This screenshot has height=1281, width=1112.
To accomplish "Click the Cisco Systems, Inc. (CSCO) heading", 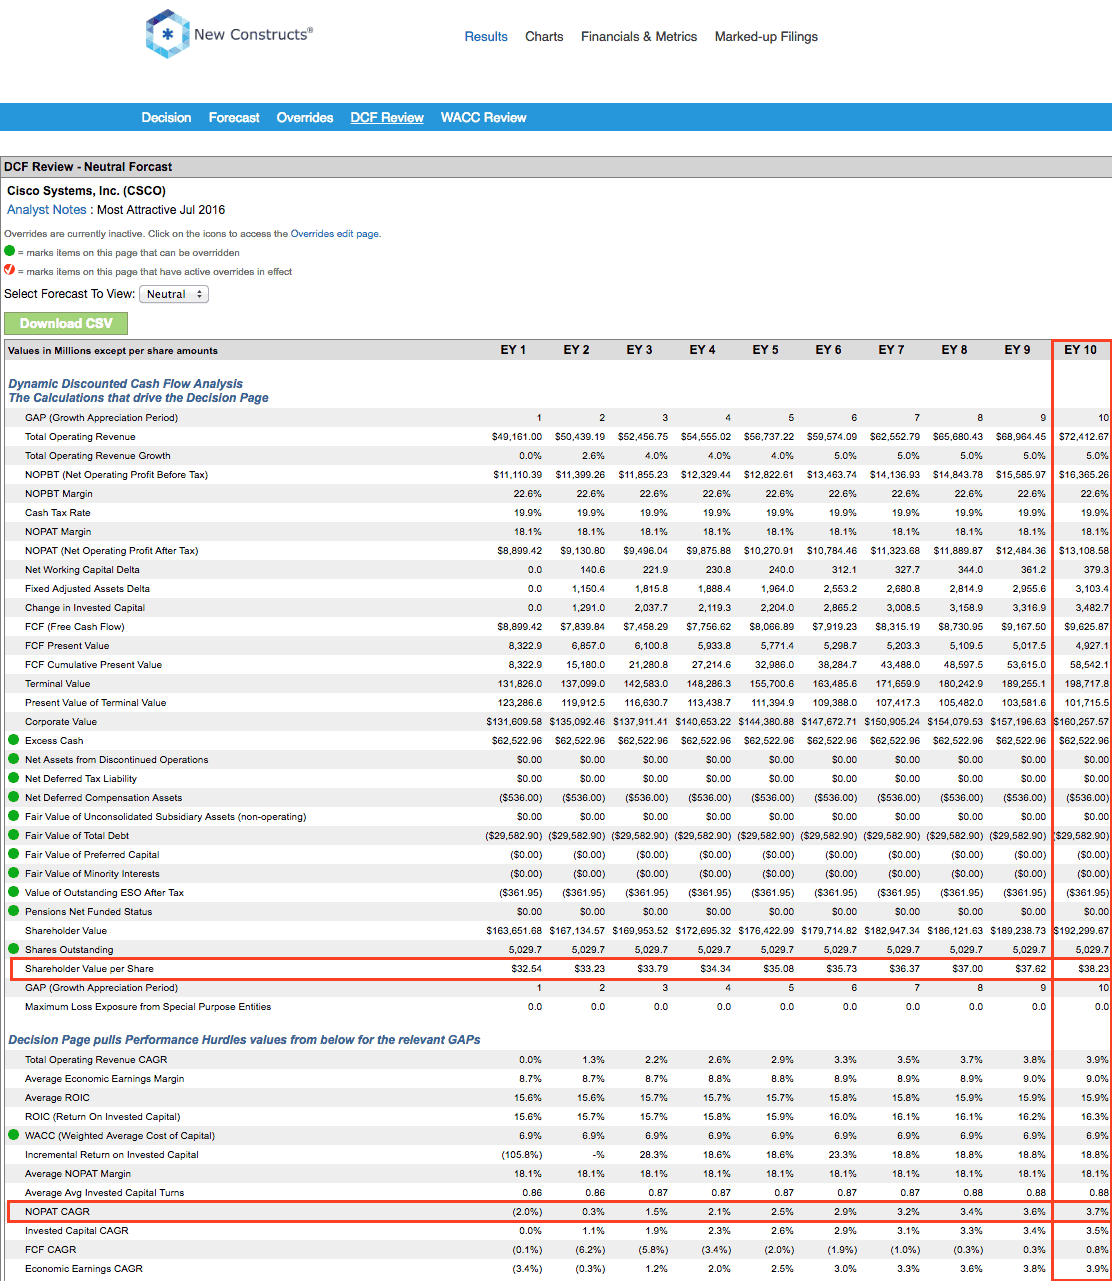I will point(86,190).
